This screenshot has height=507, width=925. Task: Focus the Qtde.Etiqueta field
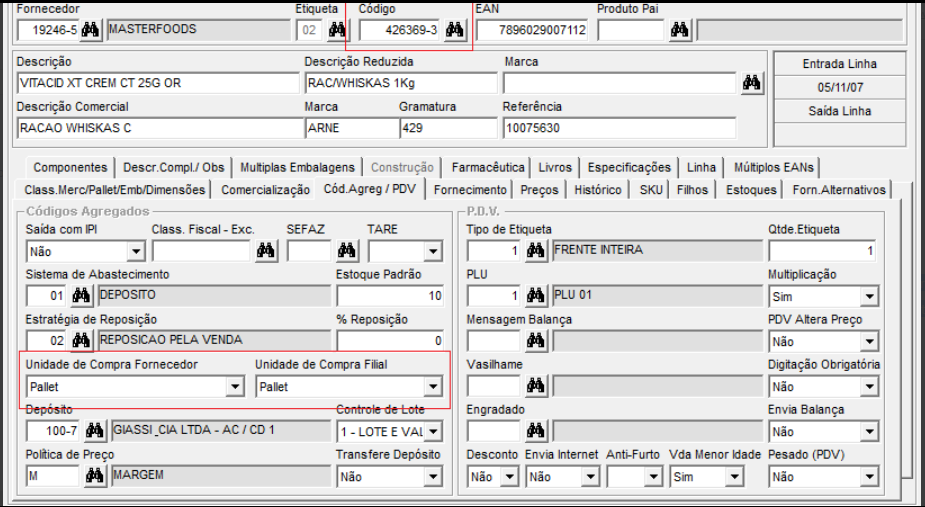pos(822,251)
